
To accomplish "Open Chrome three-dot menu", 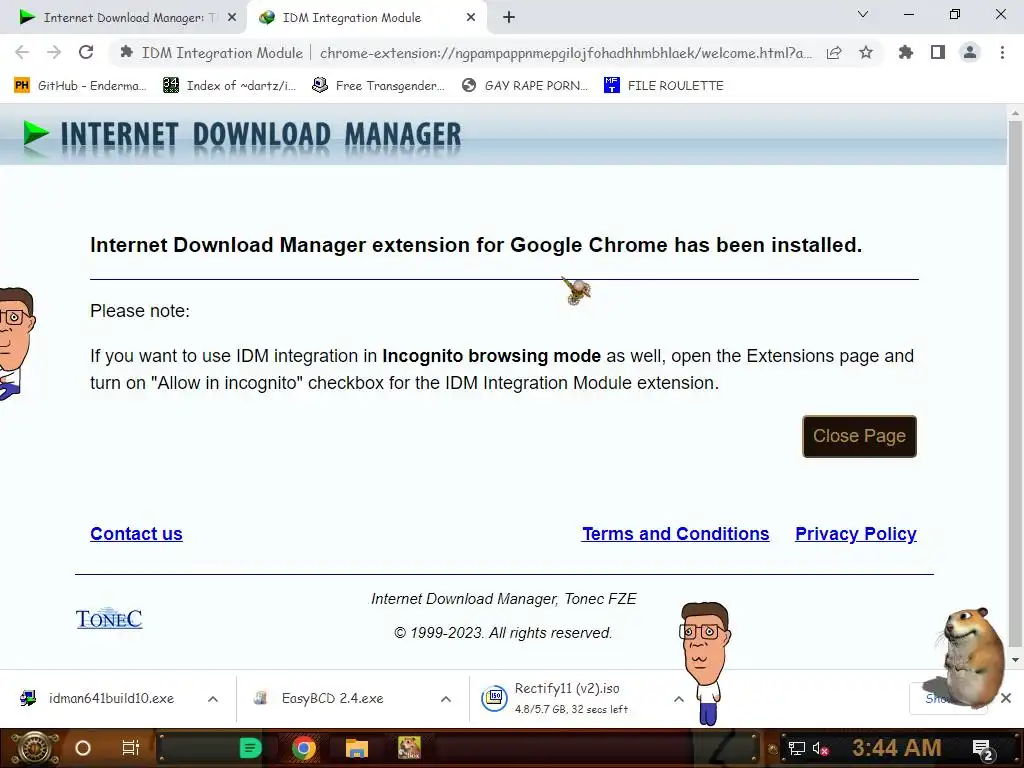I will [x=1002, y=52].
